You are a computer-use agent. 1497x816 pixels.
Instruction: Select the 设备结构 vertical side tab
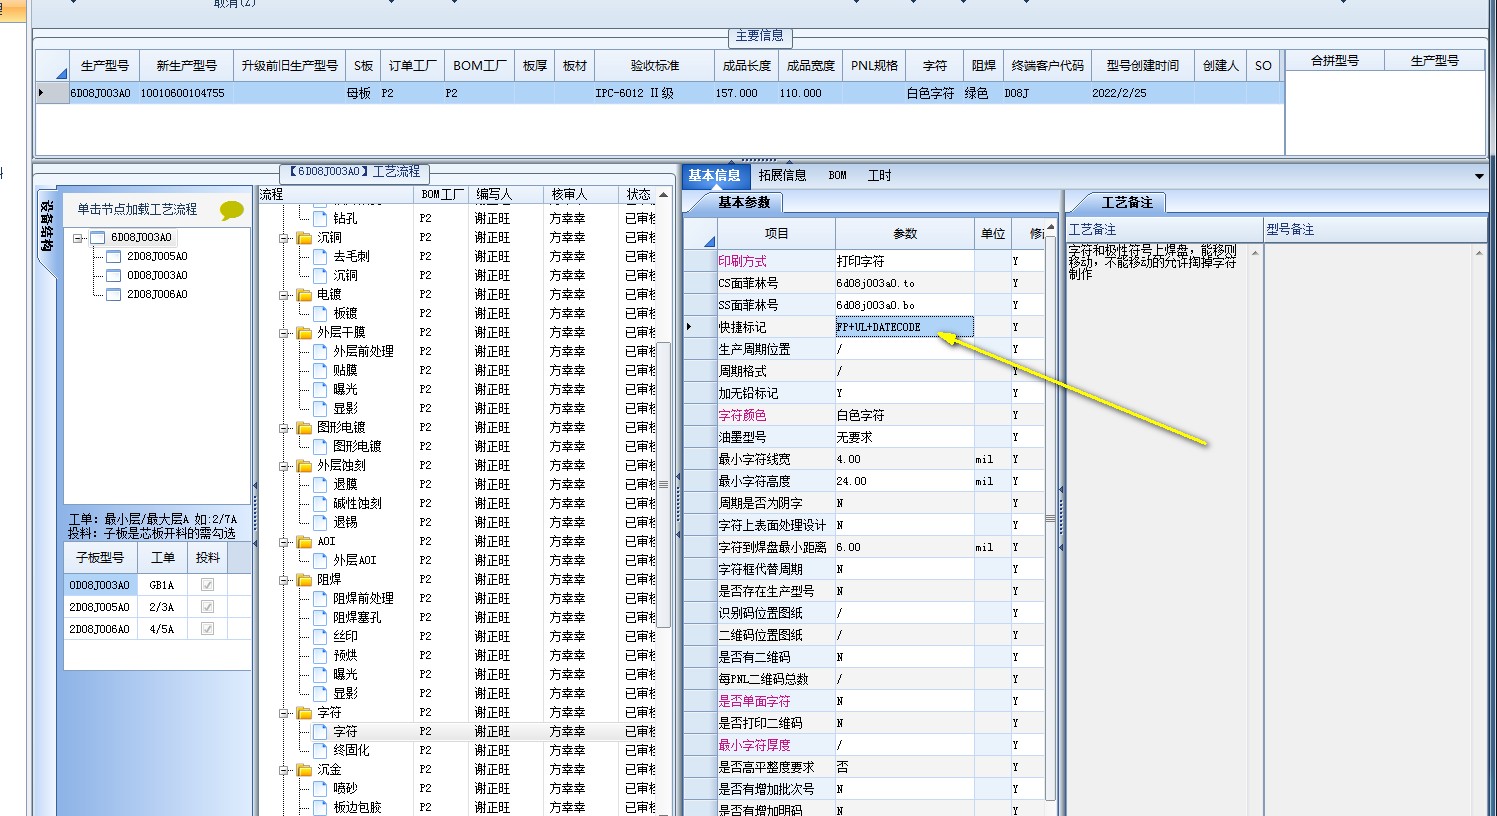(x=46, y=226)
